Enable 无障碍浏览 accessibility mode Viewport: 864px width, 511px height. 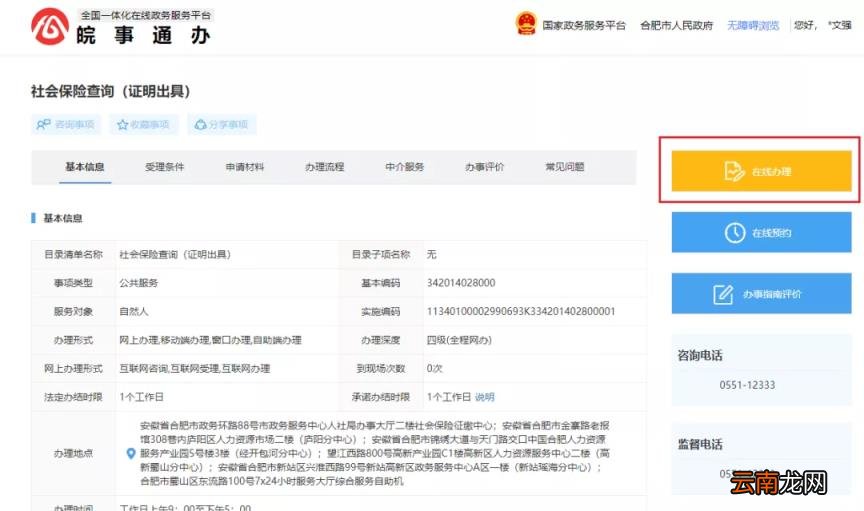pos(753,25)
